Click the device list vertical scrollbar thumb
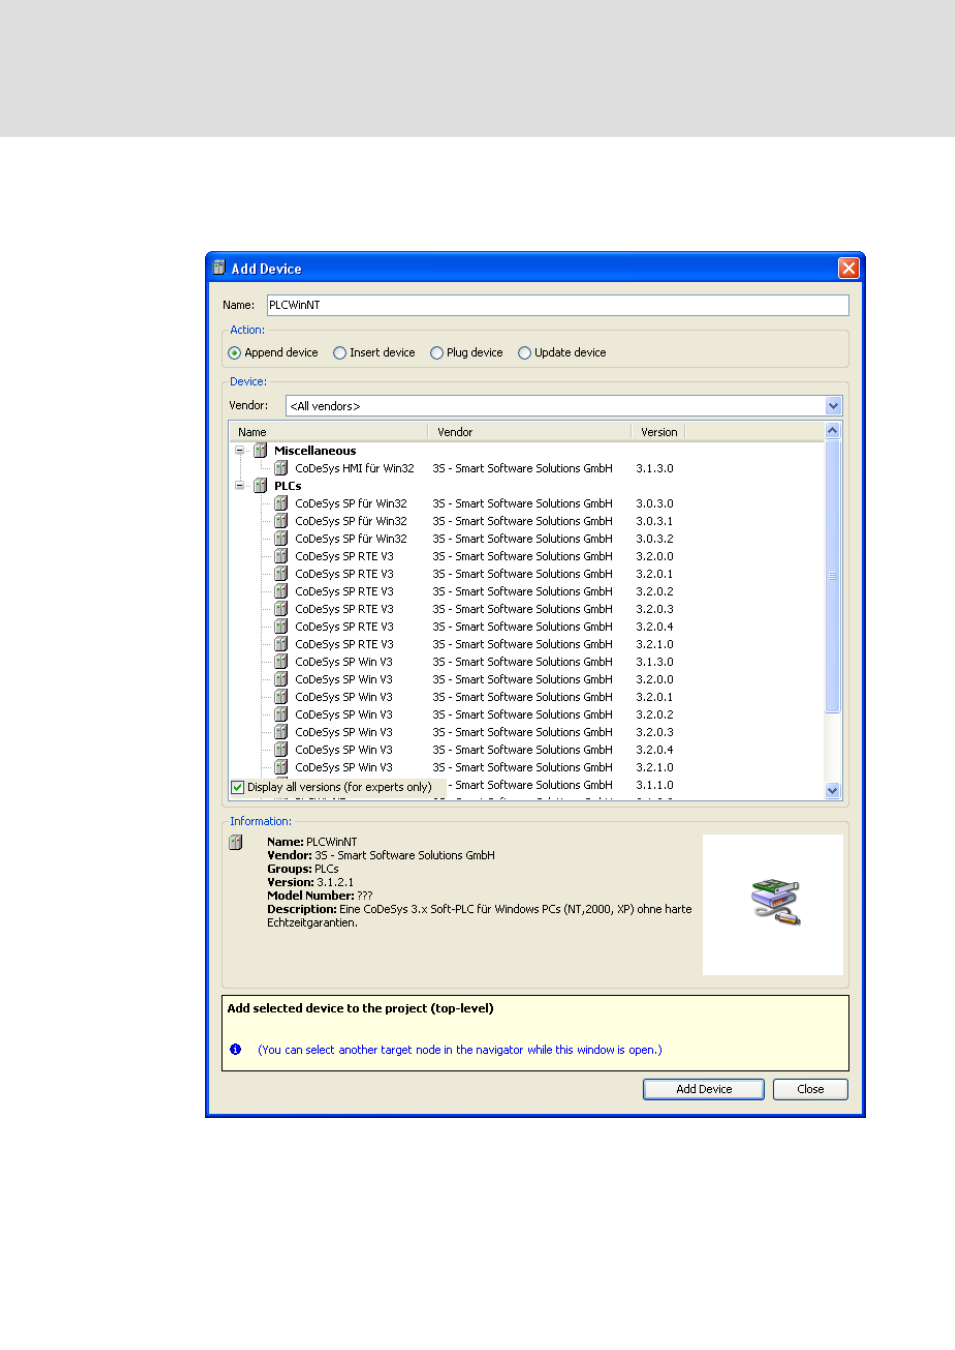This screenshot has width=955, height=1350. 833,576
